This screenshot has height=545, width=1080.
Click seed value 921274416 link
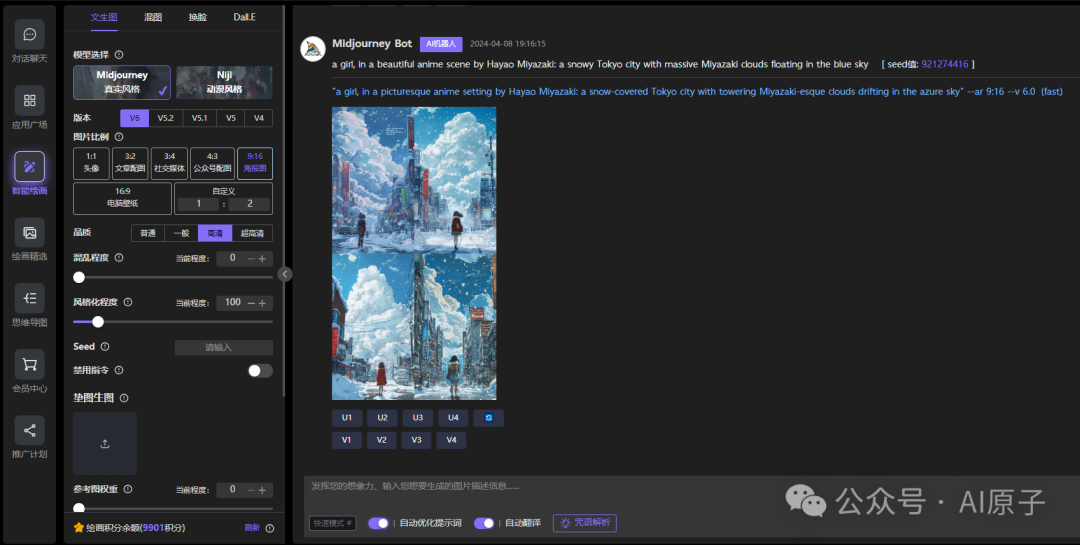click(x=944, y=64)
